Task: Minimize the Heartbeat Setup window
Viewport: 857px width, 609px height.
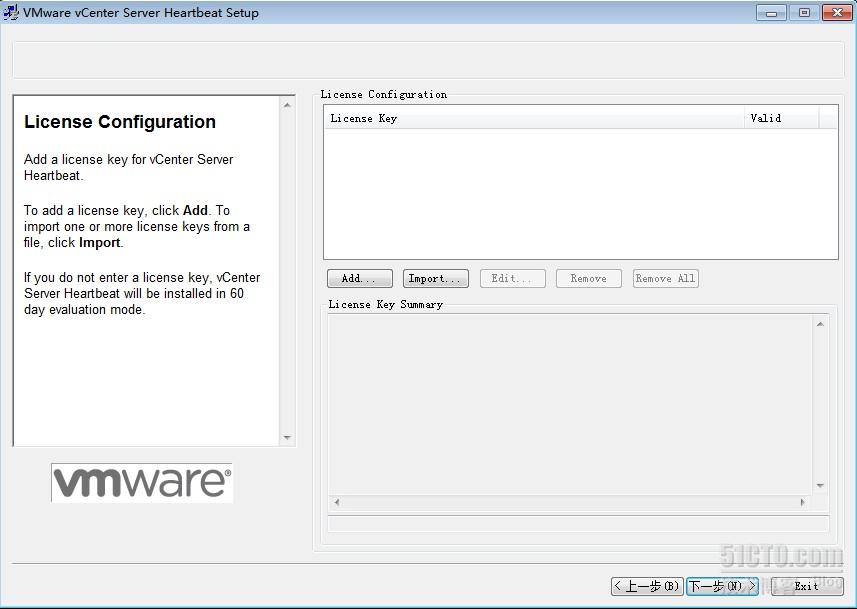Action: [x=772, y=13]
